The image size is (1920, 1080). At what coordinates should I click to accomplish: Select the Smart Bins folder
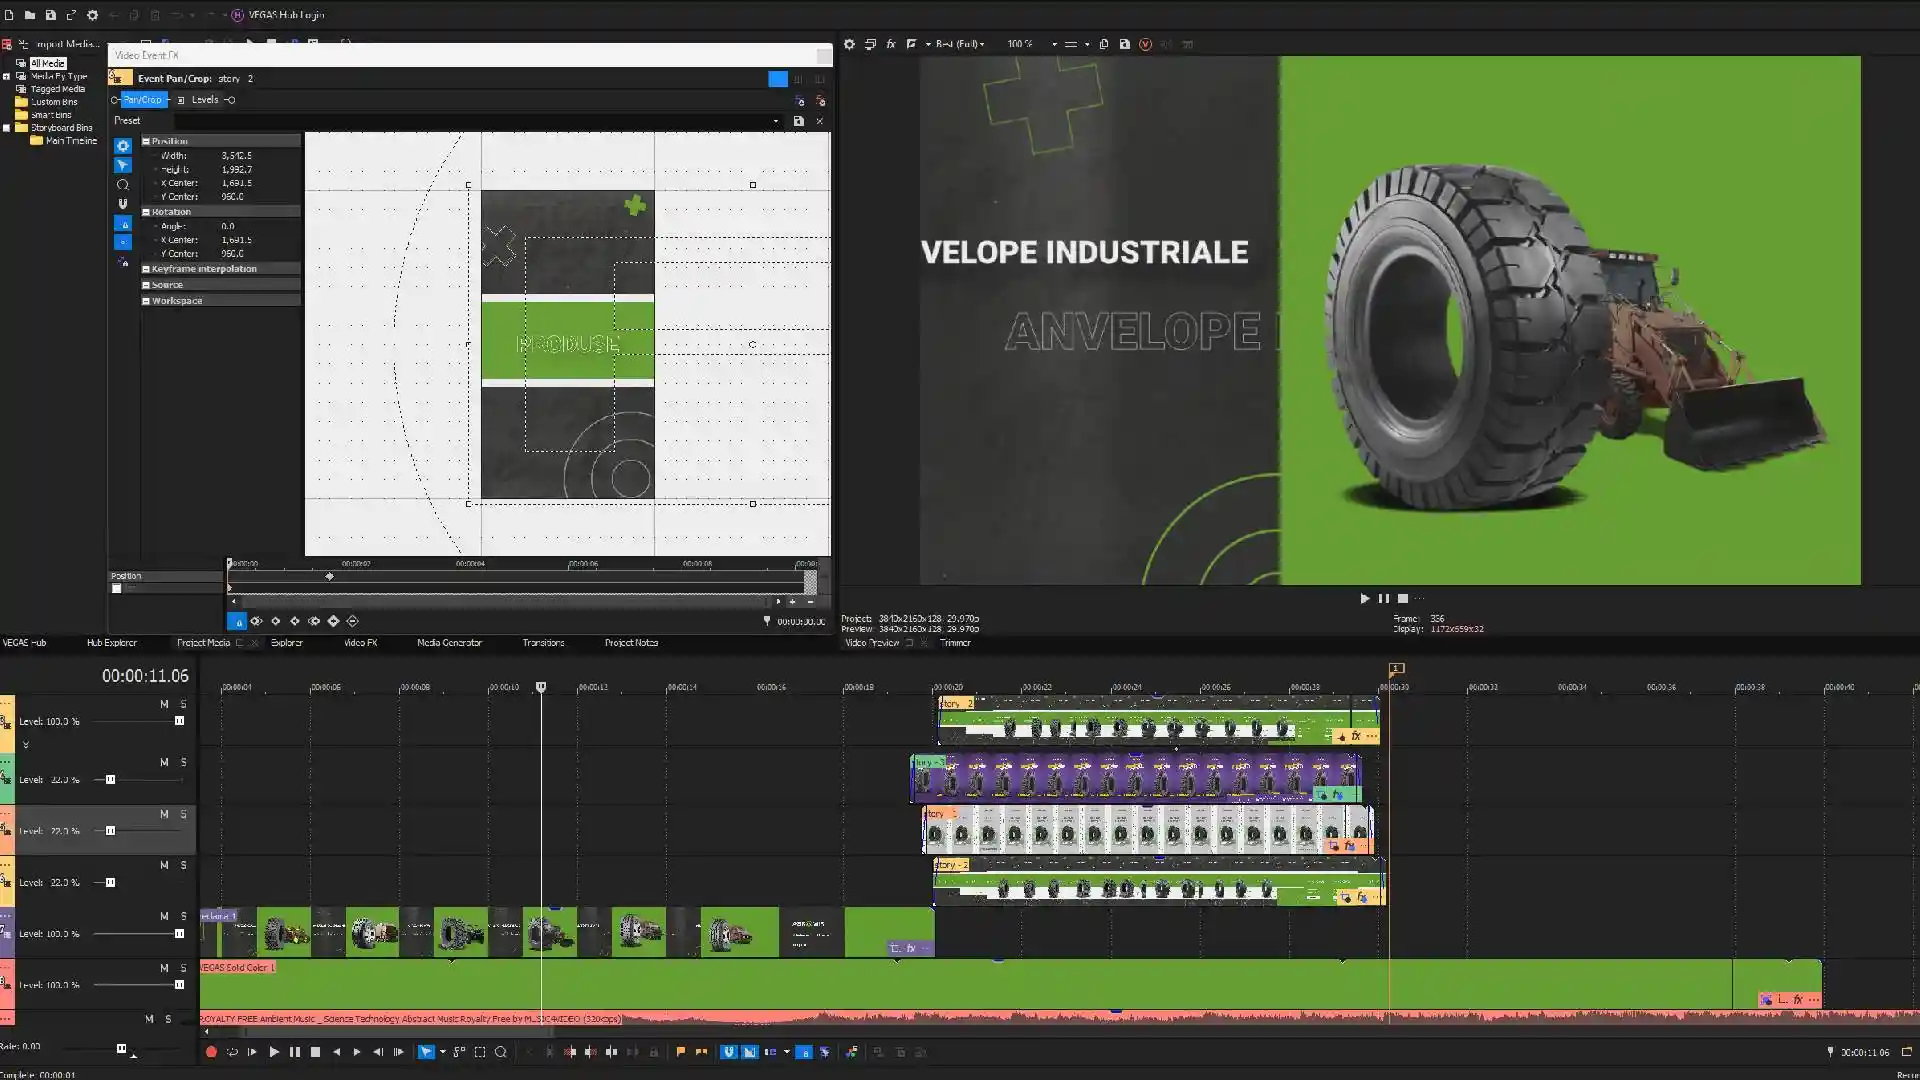(51, 115)
